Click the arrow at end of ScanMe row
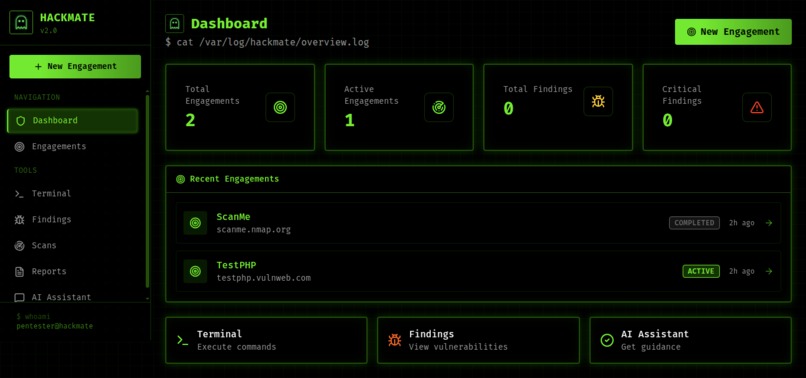Image resolution: width=806 pixels, height=378 pixels. pyautogui.click(x=769, y=223)
